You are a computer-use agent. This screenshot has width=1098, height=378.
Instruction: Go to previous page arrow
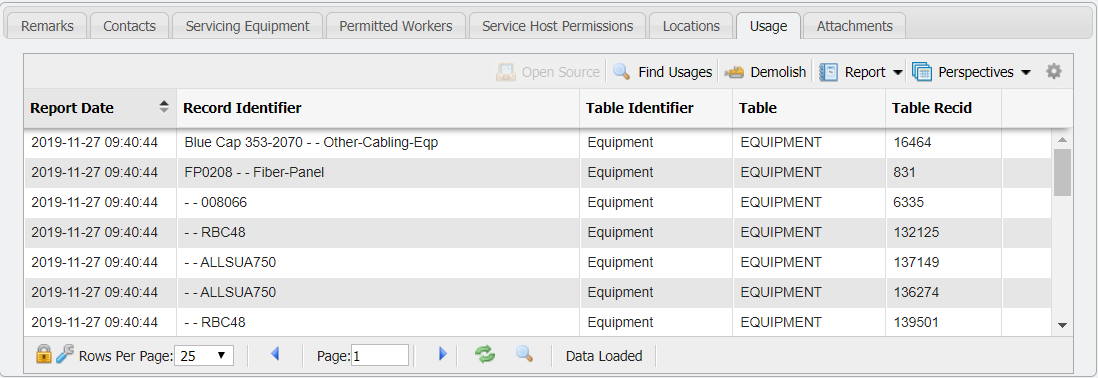[274, 354]
